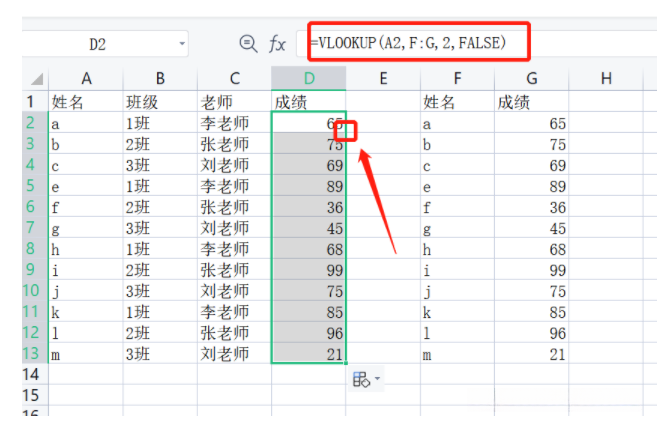
Task: Click cell F1 containing 姓名
Action: pyautogui.click(x=457, y=101)
